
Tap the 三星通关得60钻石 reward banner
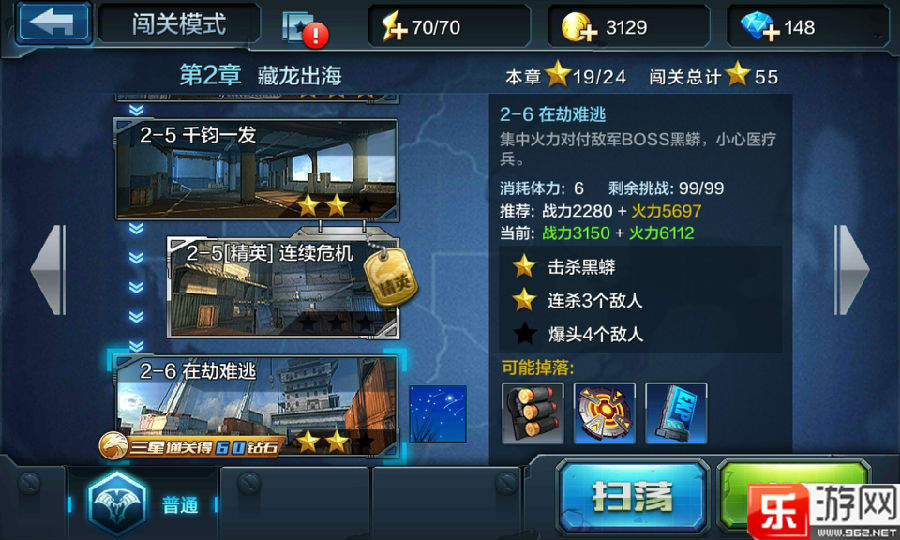coord(191,446)
